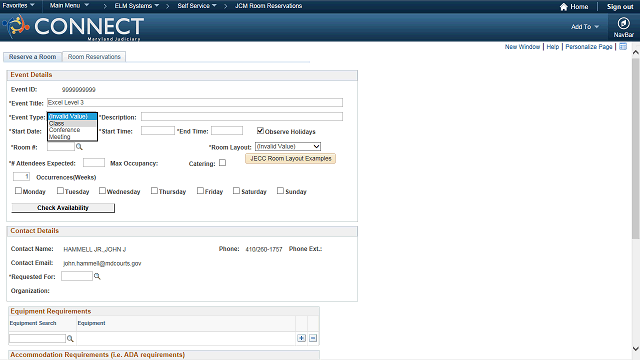Open New Window link
640x360 pixels.
point(522,47)
